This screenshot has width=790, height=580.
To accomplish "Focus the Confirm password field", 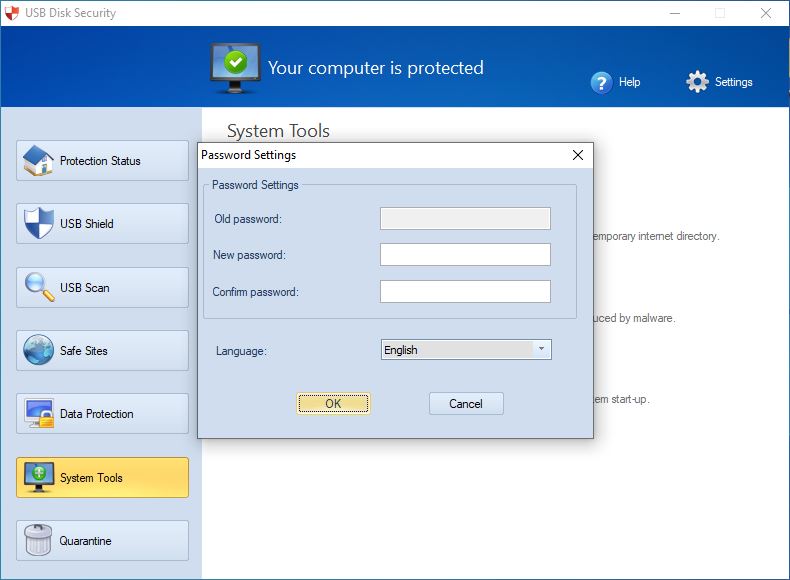I will tap(465, 291).
